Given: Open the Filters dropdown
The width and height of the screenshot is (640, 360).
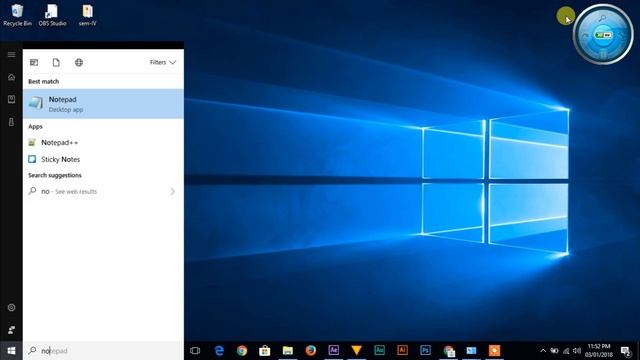Looking at the screenshot, I should click(x=162, y=62).
